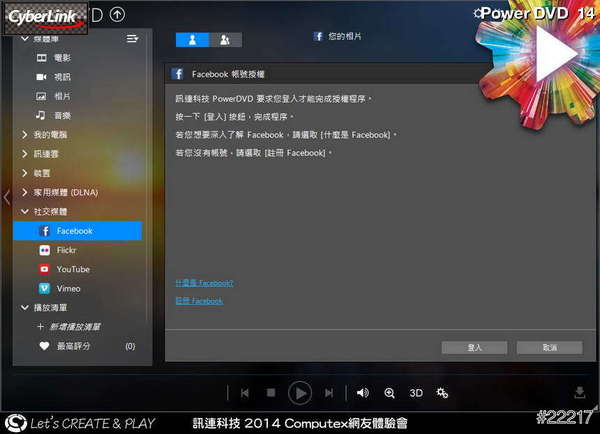Mute the volume speaker icon
This screenshot has height=434, width=600.
(363, 393)
